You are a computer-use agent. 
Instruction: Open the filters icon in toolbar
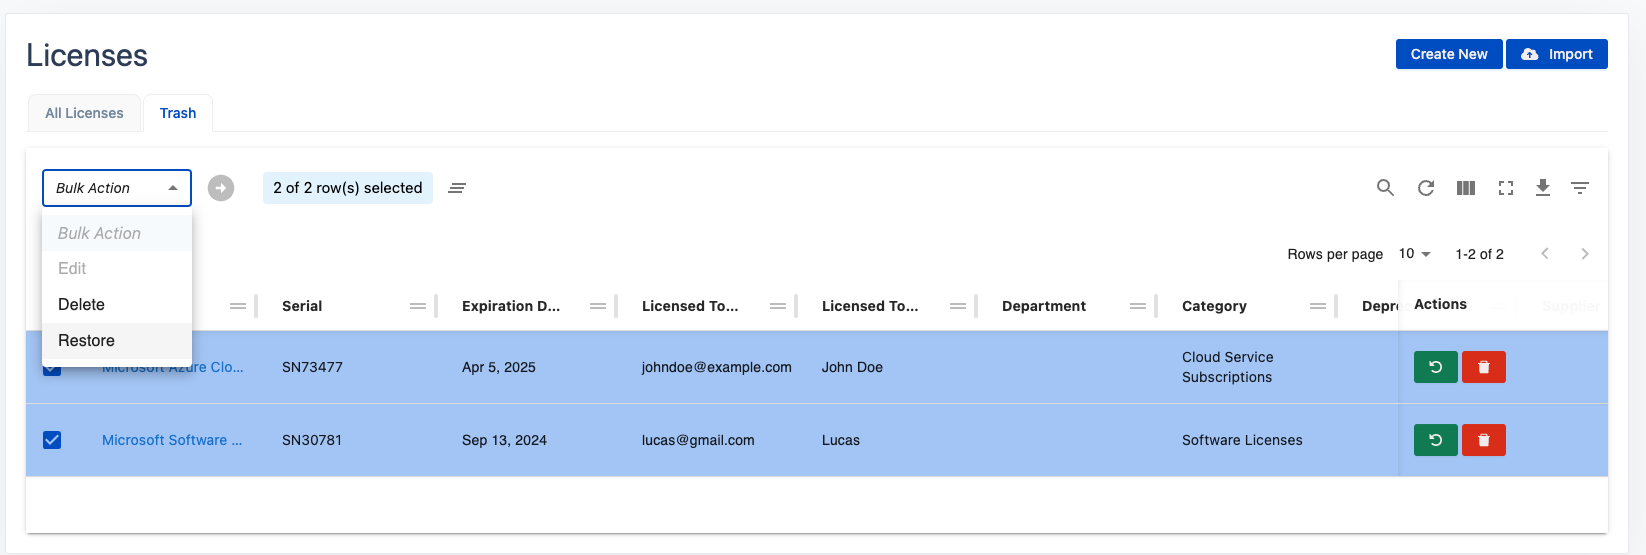point(1580,188)
